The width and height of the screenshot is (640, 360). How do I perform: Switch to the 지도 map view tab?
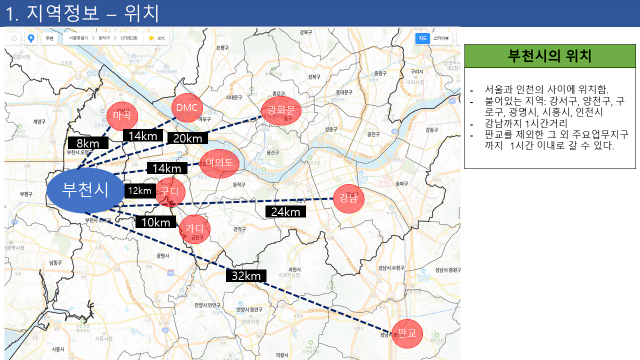tap(422, 38)
